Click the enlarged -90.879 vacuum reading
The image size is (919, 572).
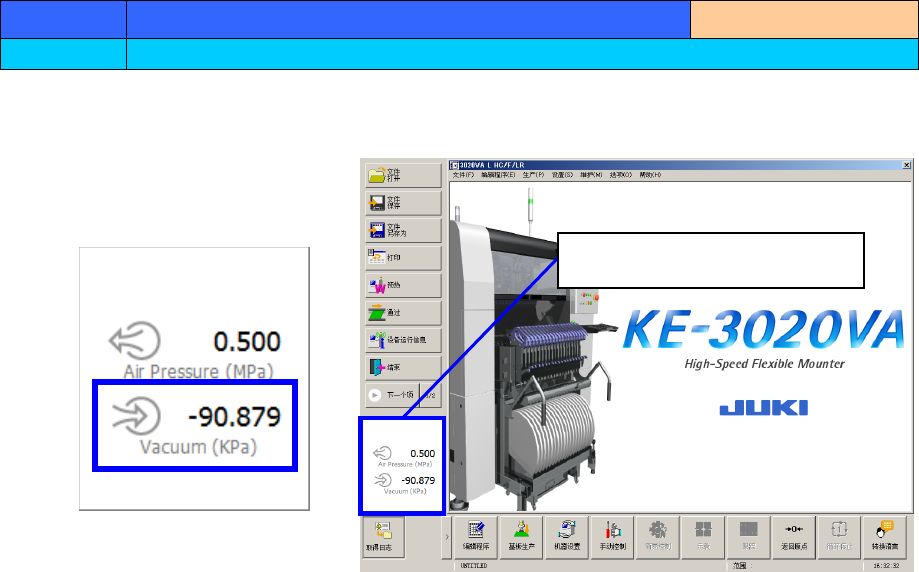point(234,417)
